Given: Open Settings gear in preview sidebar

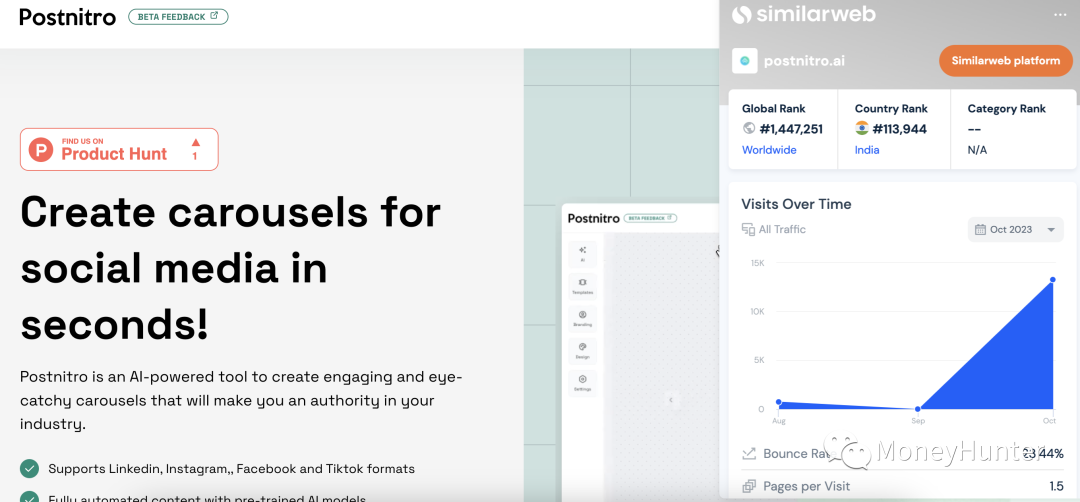Looking at the screenshot, I should pos(582,383).
